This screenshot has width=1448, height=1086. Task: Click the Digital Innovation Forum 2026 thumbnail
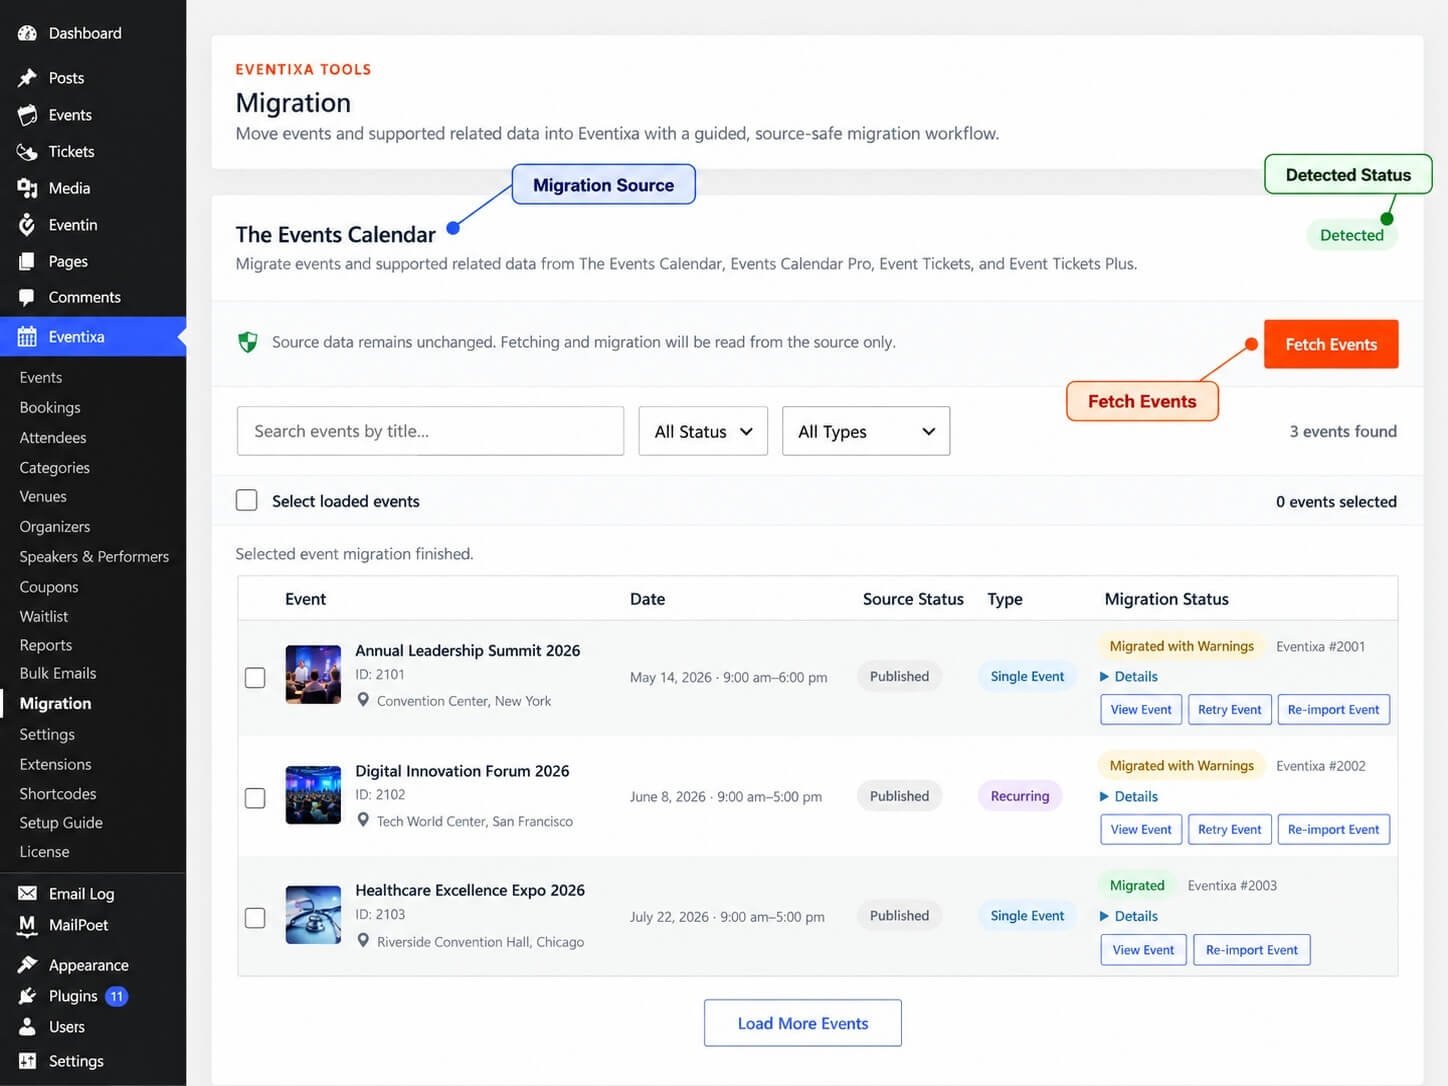click(313, 794)
